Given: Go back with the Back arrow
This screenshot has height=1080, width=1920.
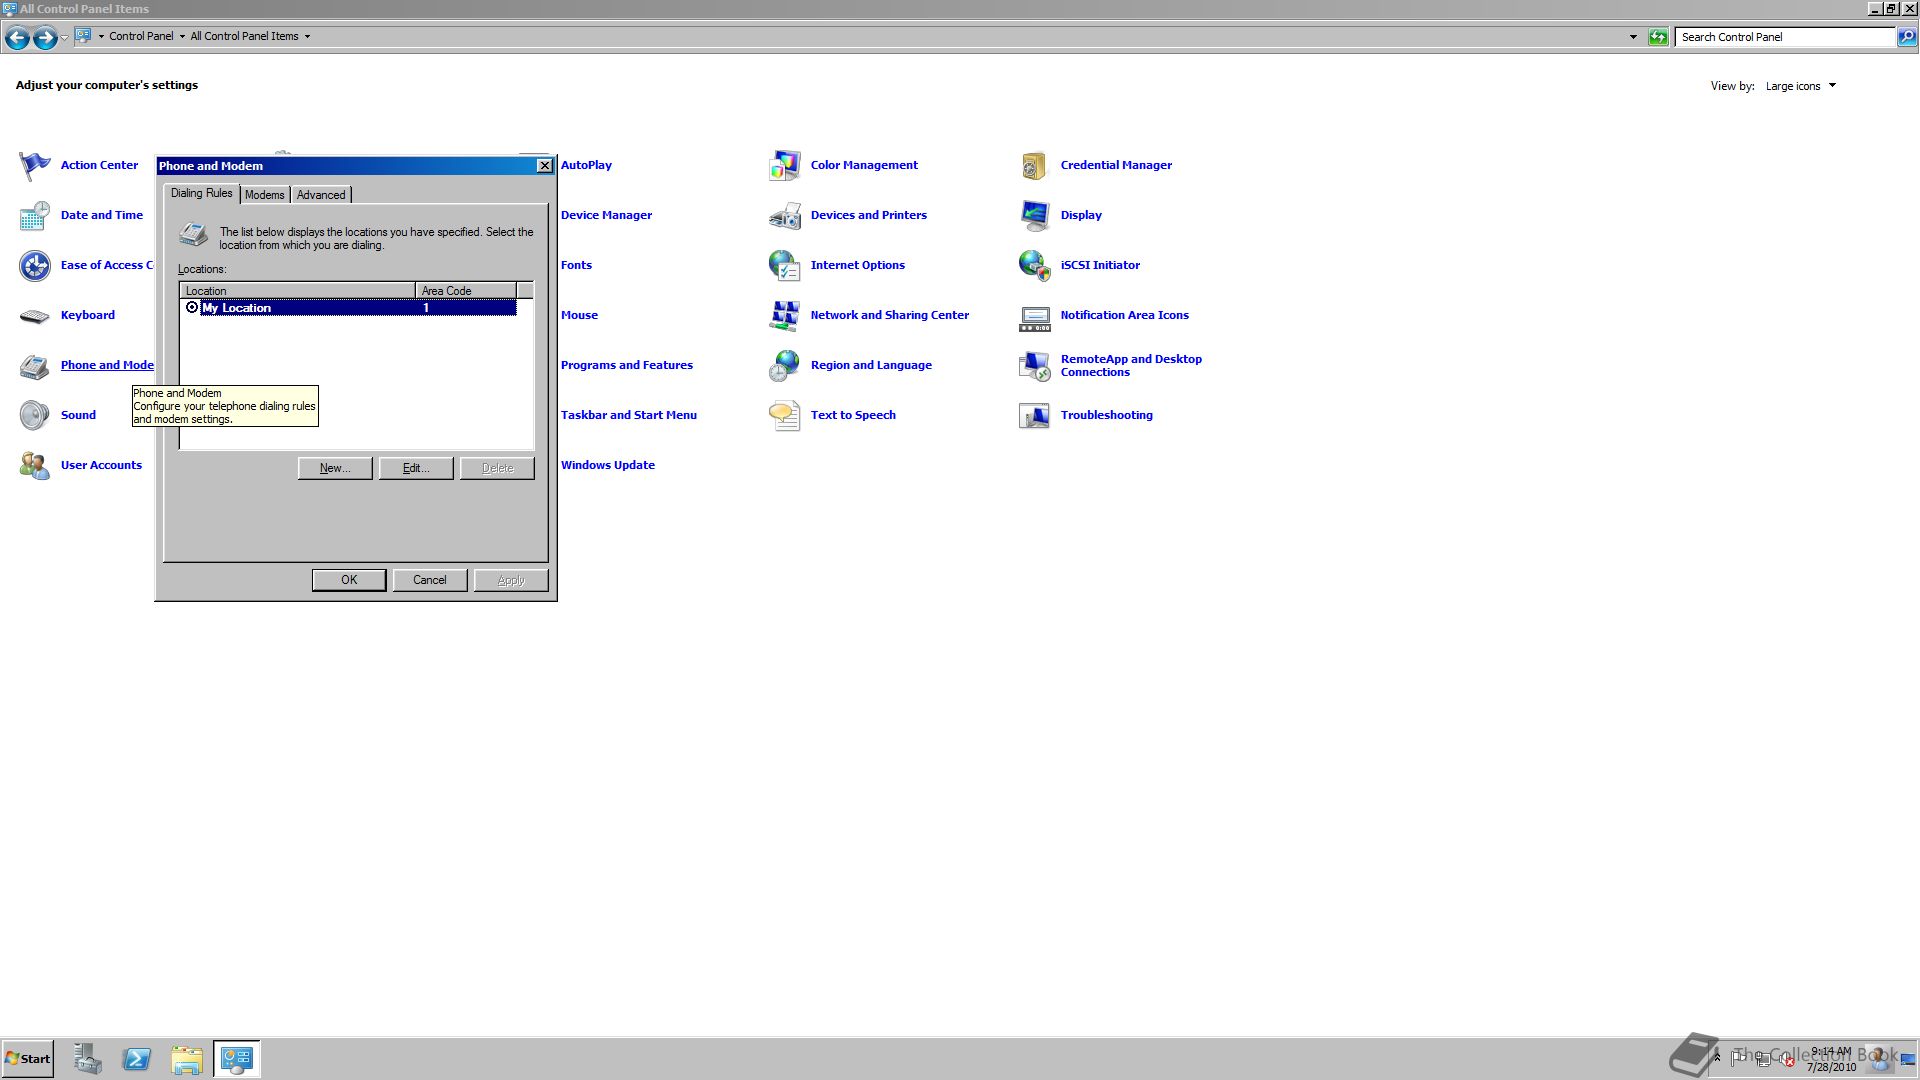Looking at the screenshot, I should (x=17, y=38).
